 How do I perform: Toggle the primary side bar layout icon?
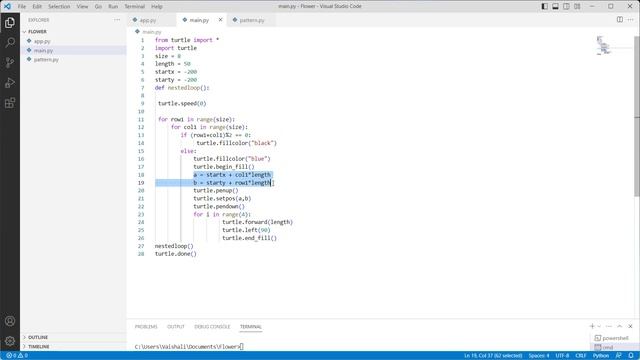pos(544,6)
